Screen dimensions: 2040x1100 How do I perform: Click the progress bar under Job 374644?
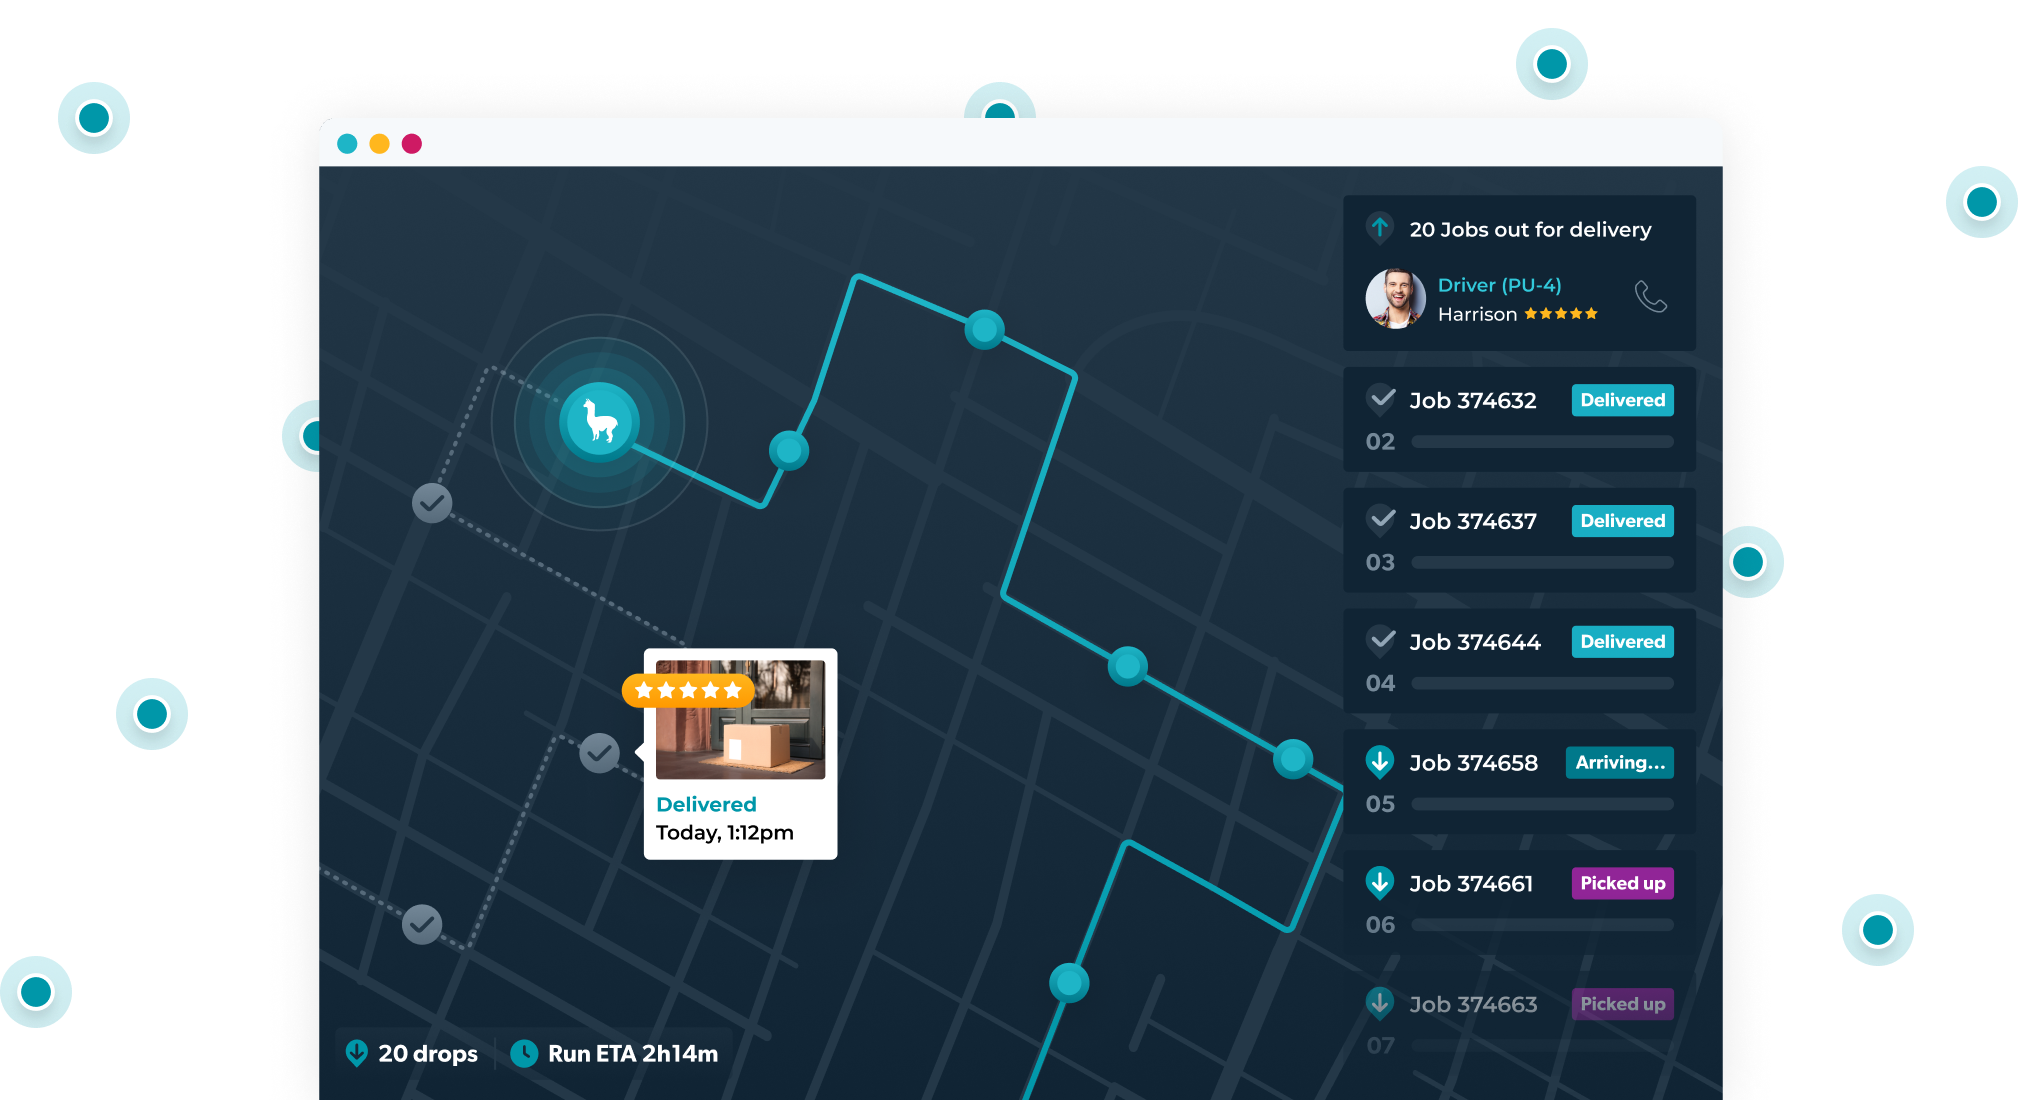click(x=1542, y=683)
